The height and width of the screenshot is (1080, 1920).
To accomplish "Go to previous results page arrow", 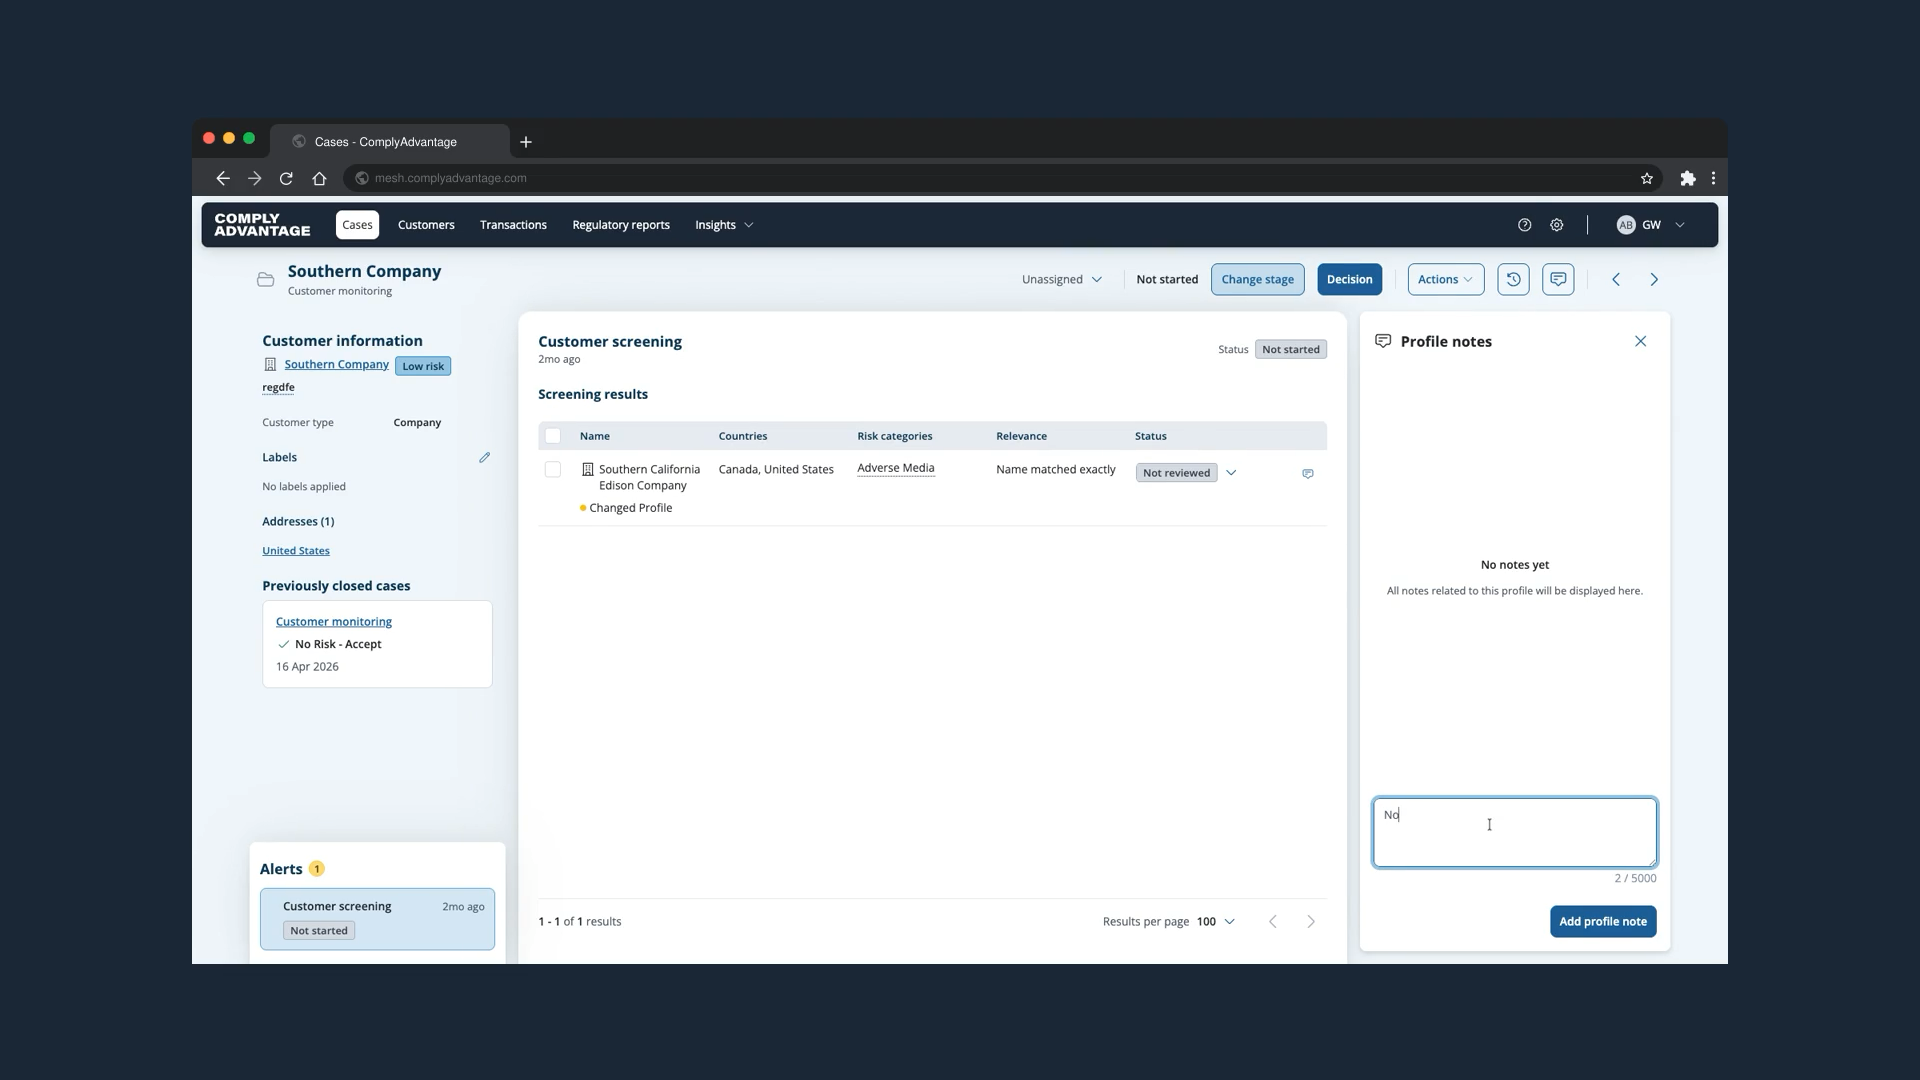I will pos(1273,921).
